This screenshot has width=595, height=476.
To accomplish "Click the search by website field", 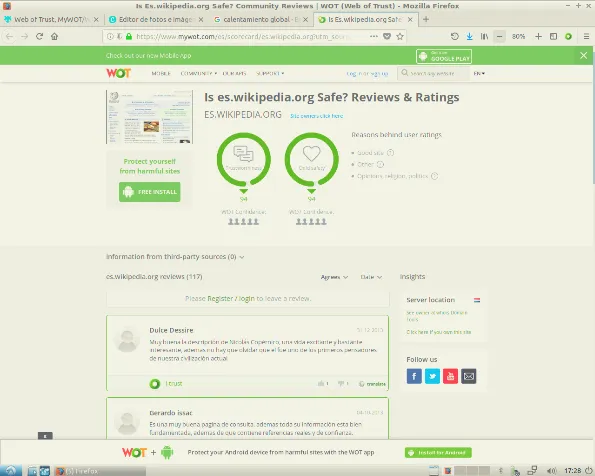I will pos(433,73).
